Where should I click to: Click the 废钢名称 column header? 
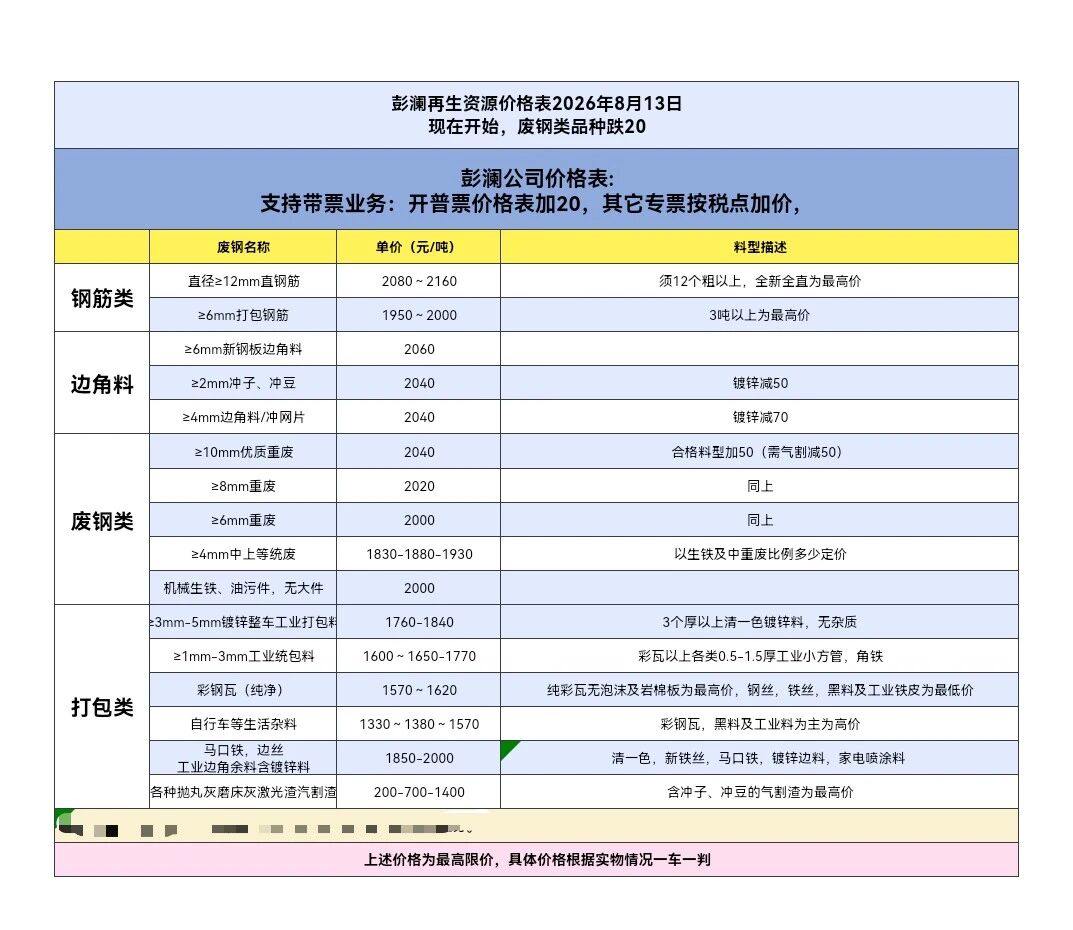243,247
